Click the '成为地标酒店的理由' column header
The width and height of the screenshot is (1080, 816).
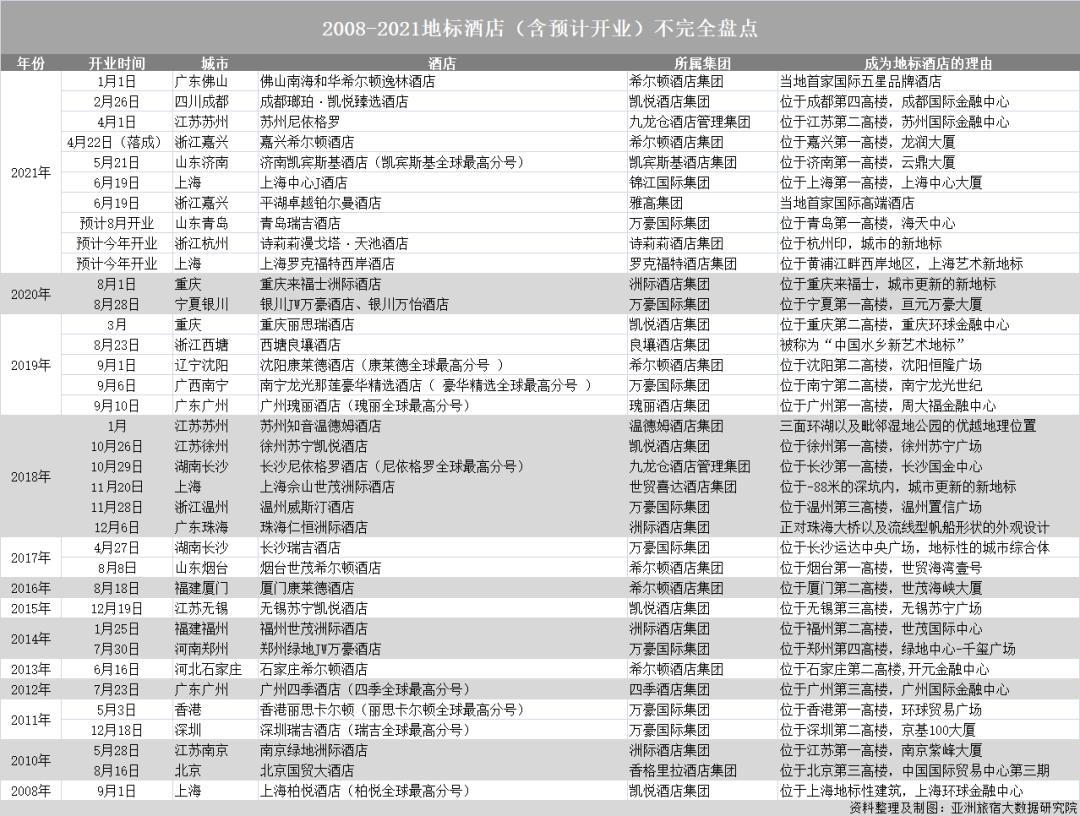928,63
